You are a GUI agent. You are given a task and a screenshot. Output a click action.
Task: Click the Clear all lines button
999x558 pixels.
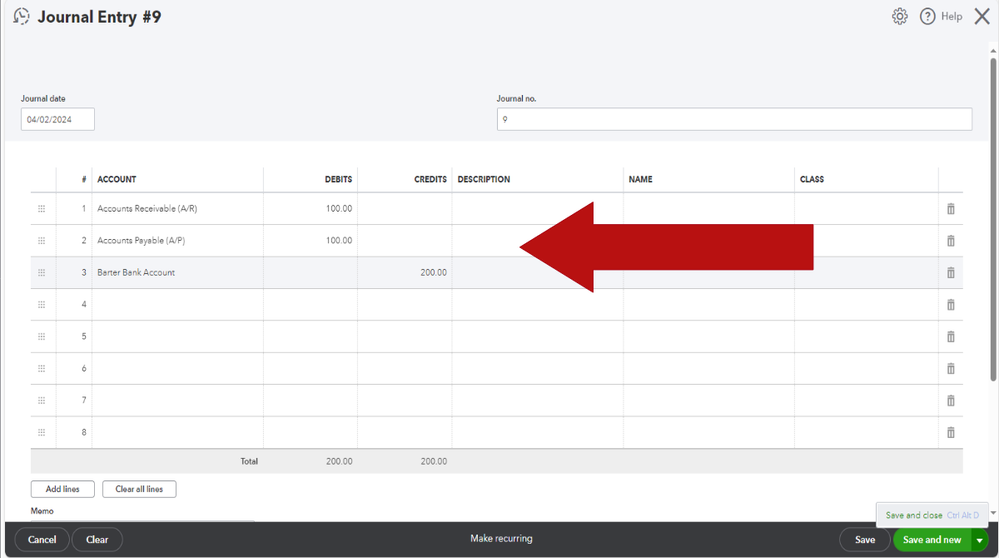click(x=139, y=489)
